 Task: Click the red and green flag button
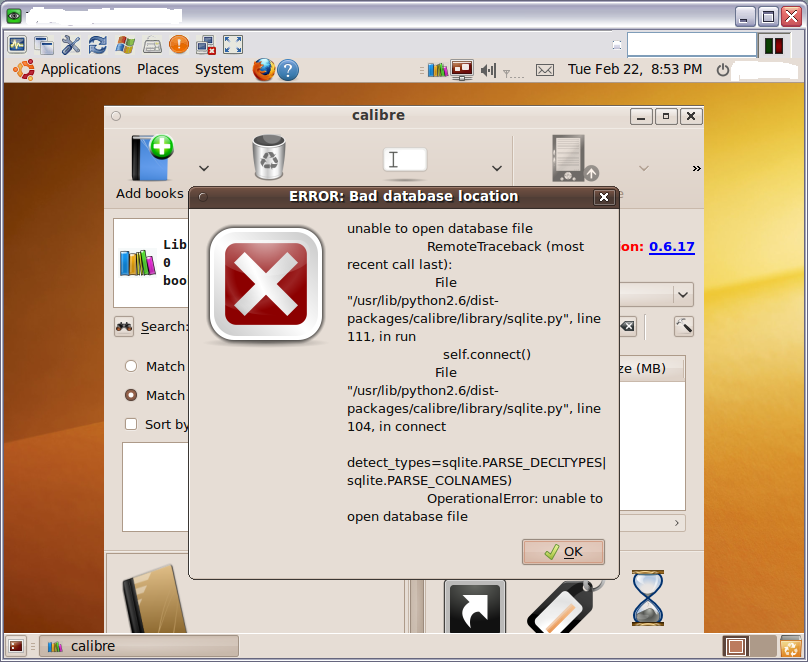click(x=774, y=45)
